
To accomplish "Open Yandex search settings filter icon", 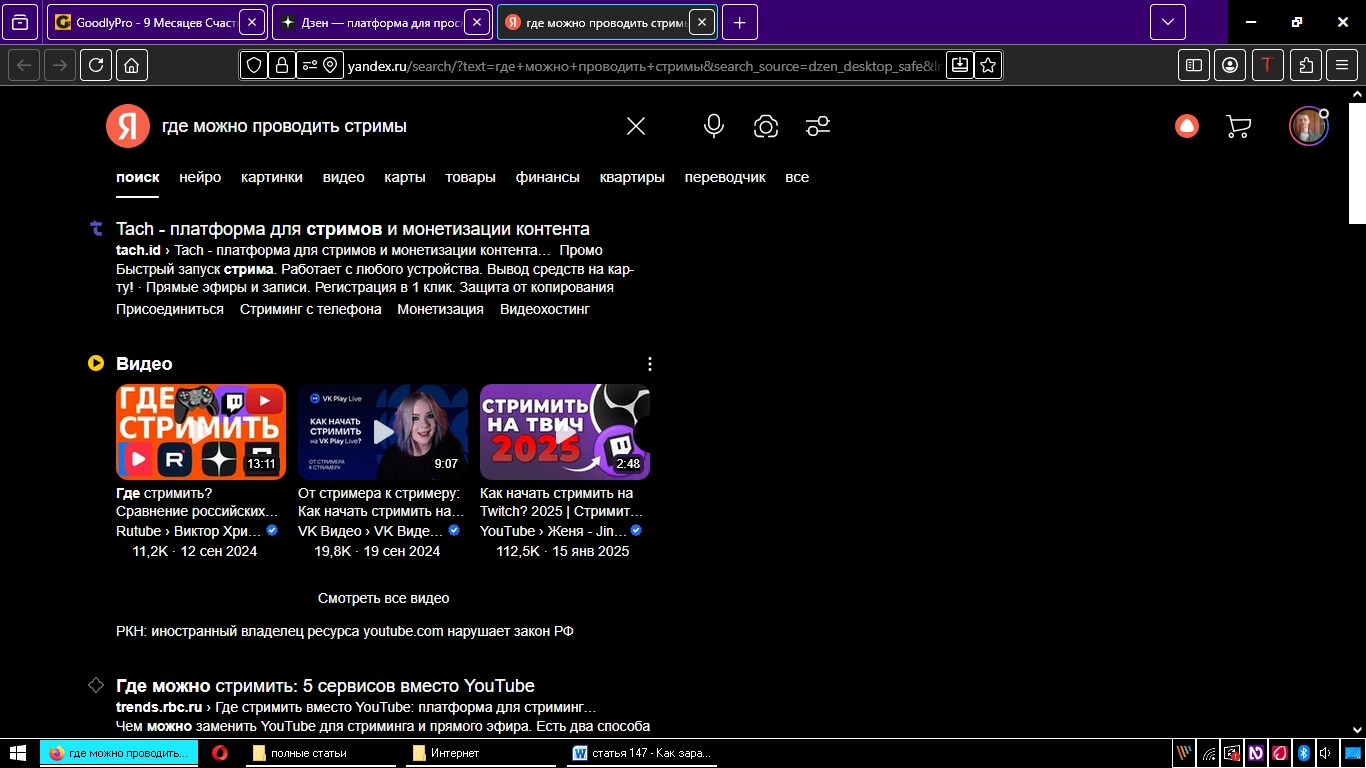I will coord(818,126).
